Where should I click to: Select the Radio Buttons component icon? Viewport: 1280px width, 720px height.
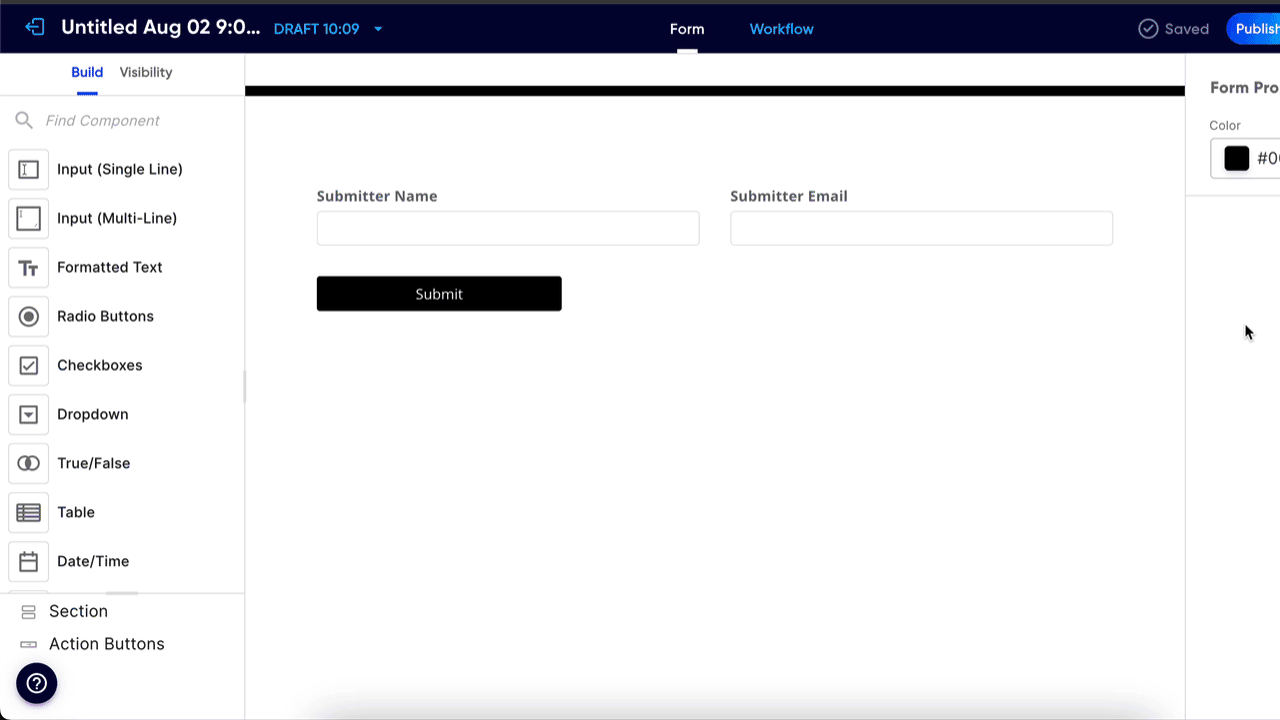click(29, 317)
